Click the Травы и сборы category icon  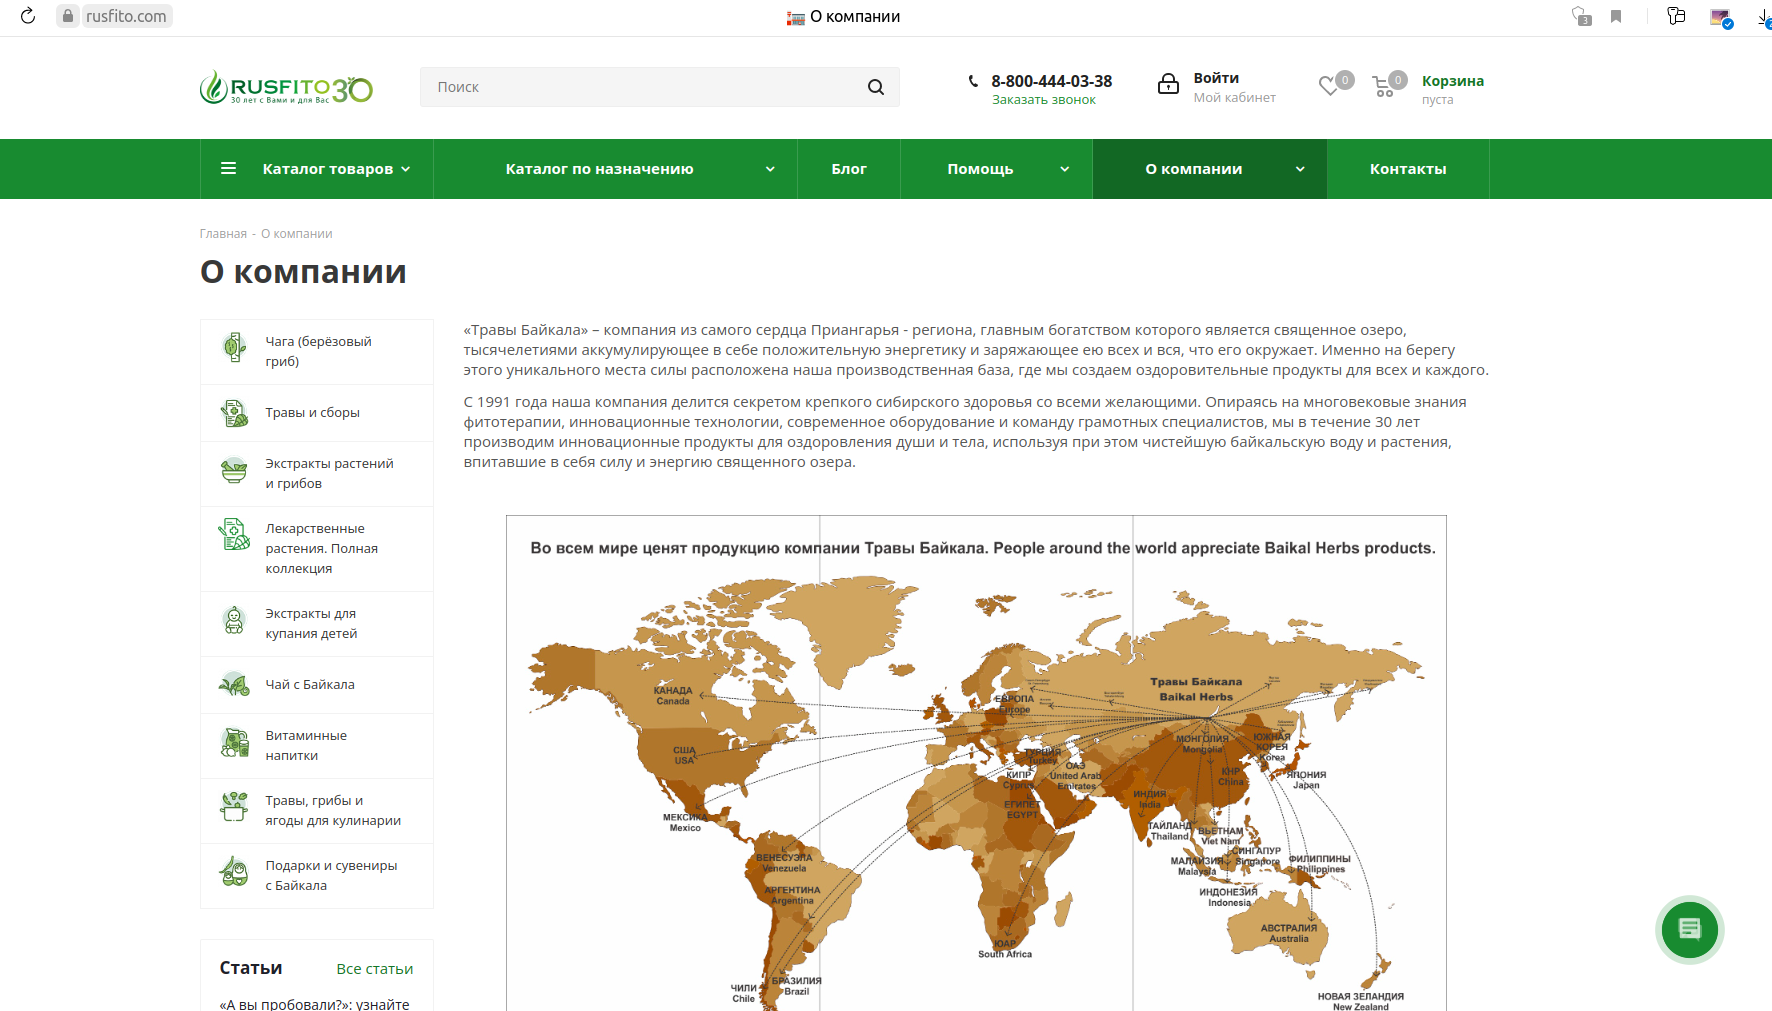point(234,413)
